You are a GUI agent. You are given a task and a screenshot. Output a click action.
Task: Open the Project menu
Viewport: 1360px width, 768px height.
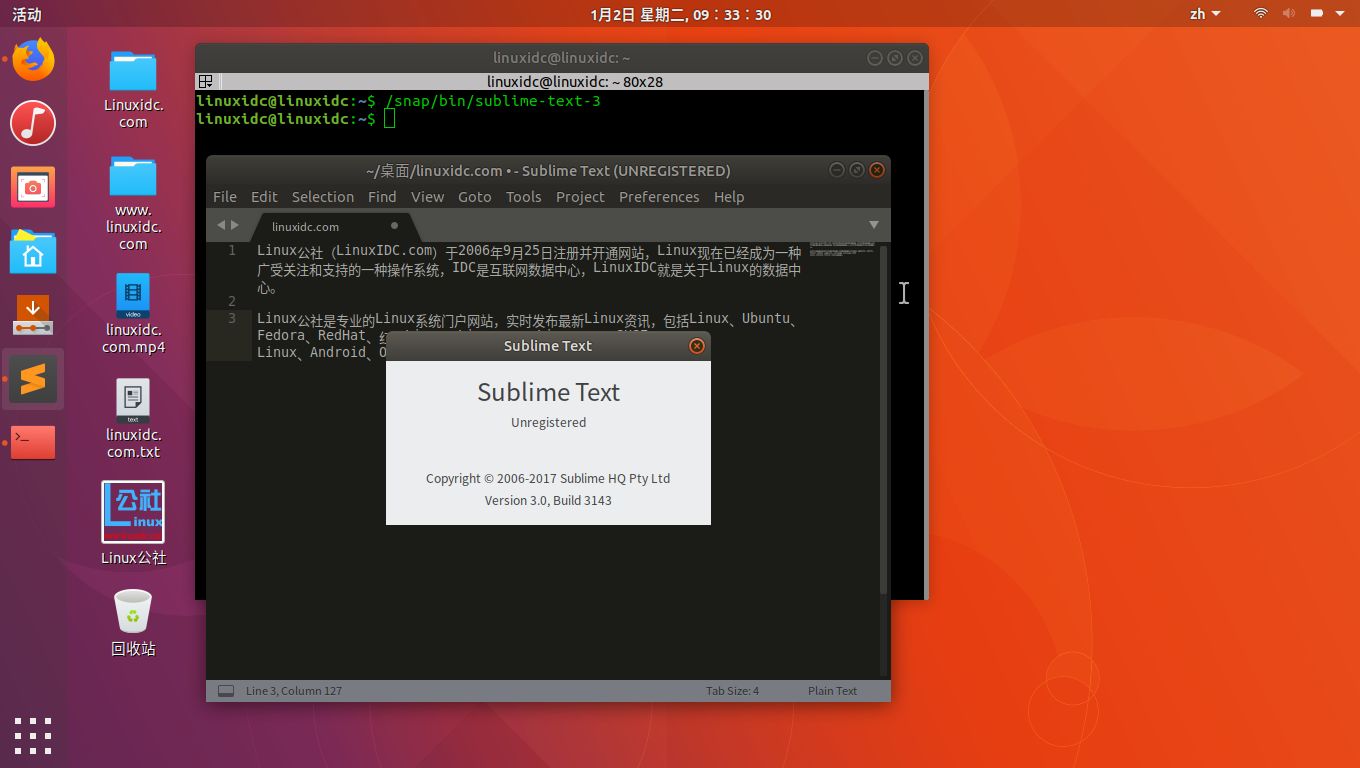pos(580,197)
